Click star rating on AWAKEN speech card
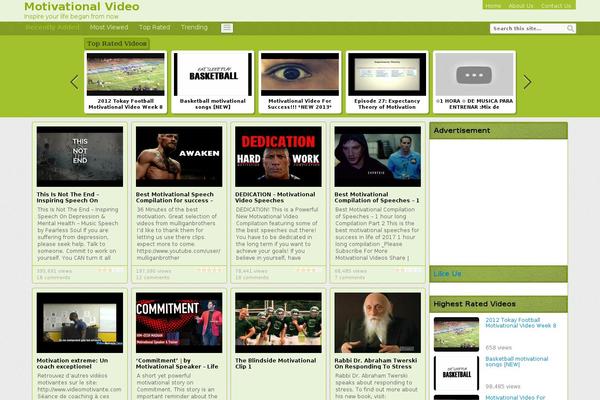This screenshot has width=600, height=400. pos(210,271)
